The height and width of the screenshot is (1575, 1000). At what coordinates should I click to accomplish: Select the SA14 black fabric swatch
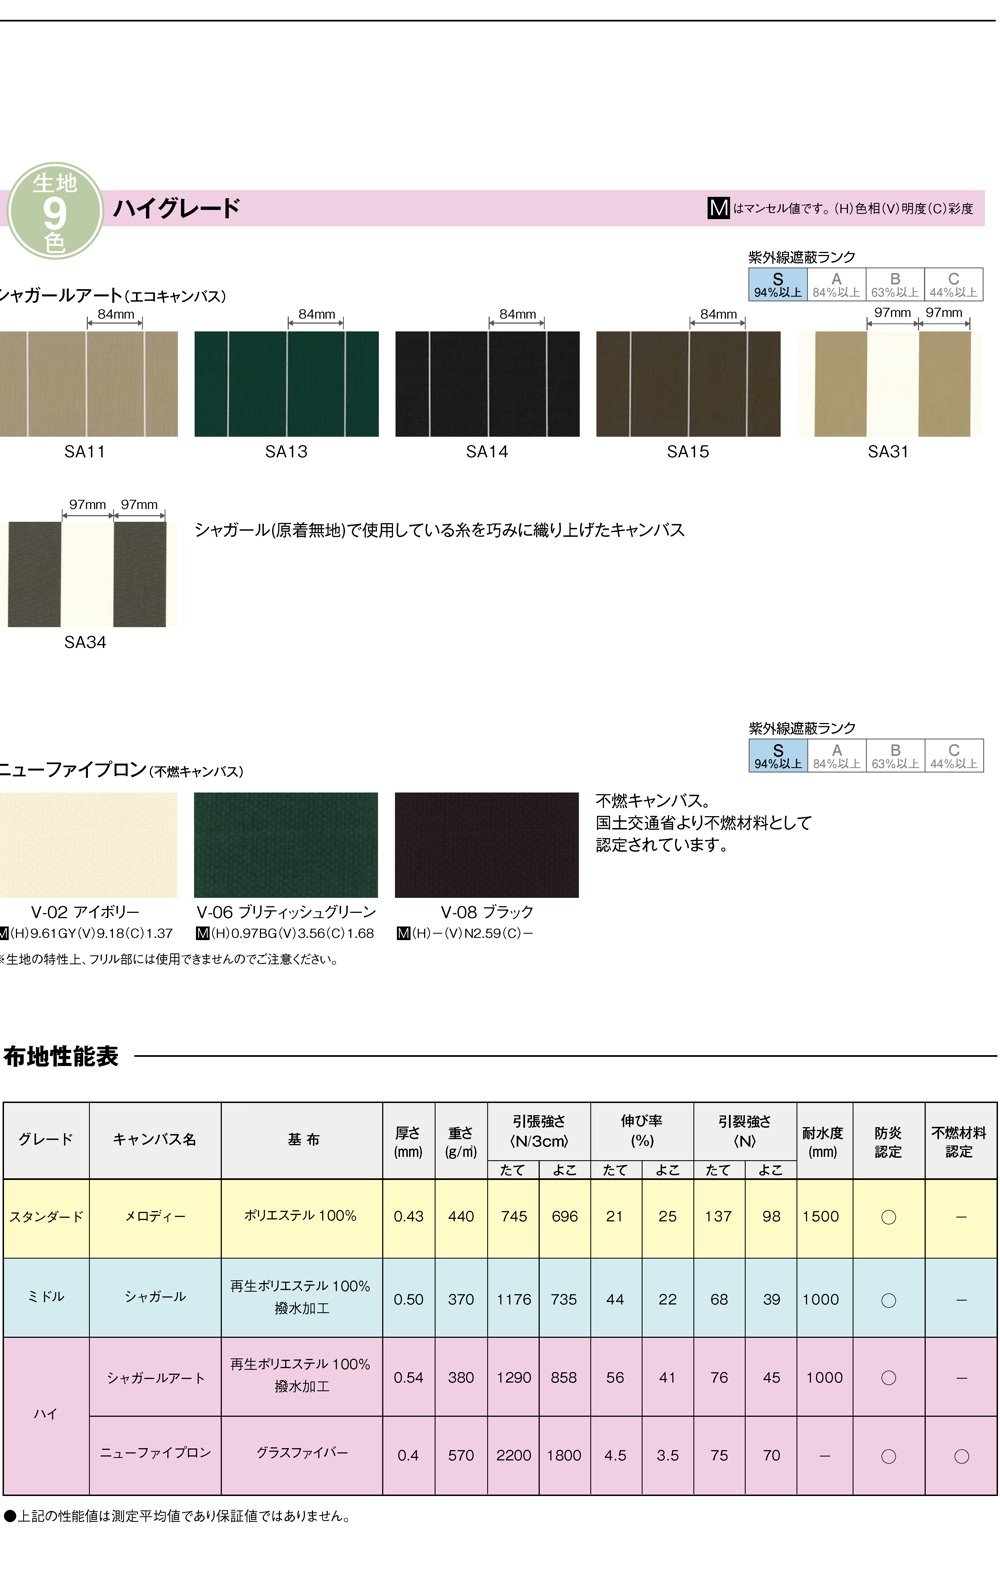[x=487, y=384]
